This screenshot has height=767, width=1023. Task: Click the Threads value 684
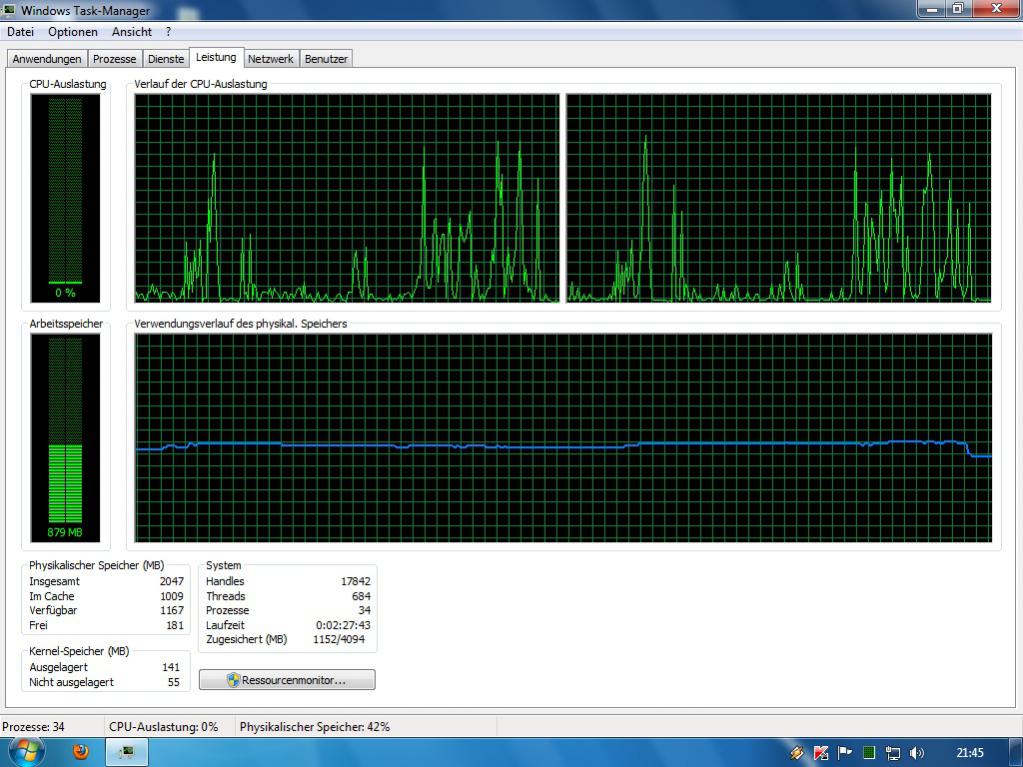pos(361,596)
